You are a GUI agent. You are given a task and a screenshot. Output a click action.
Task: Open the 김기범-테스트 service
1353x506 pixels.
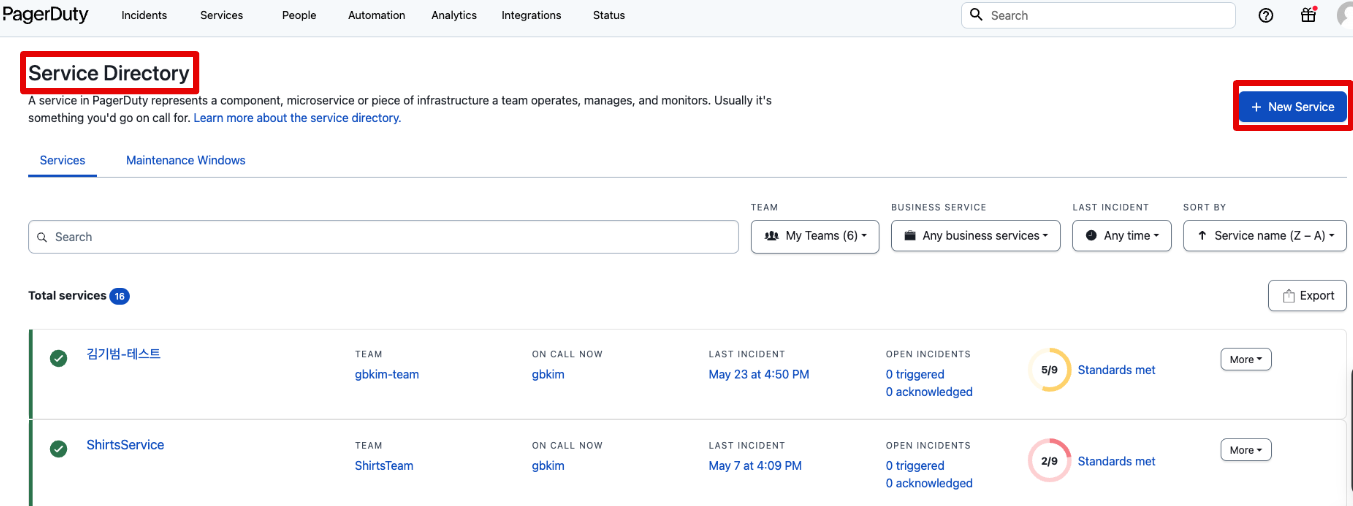[124, 354]
